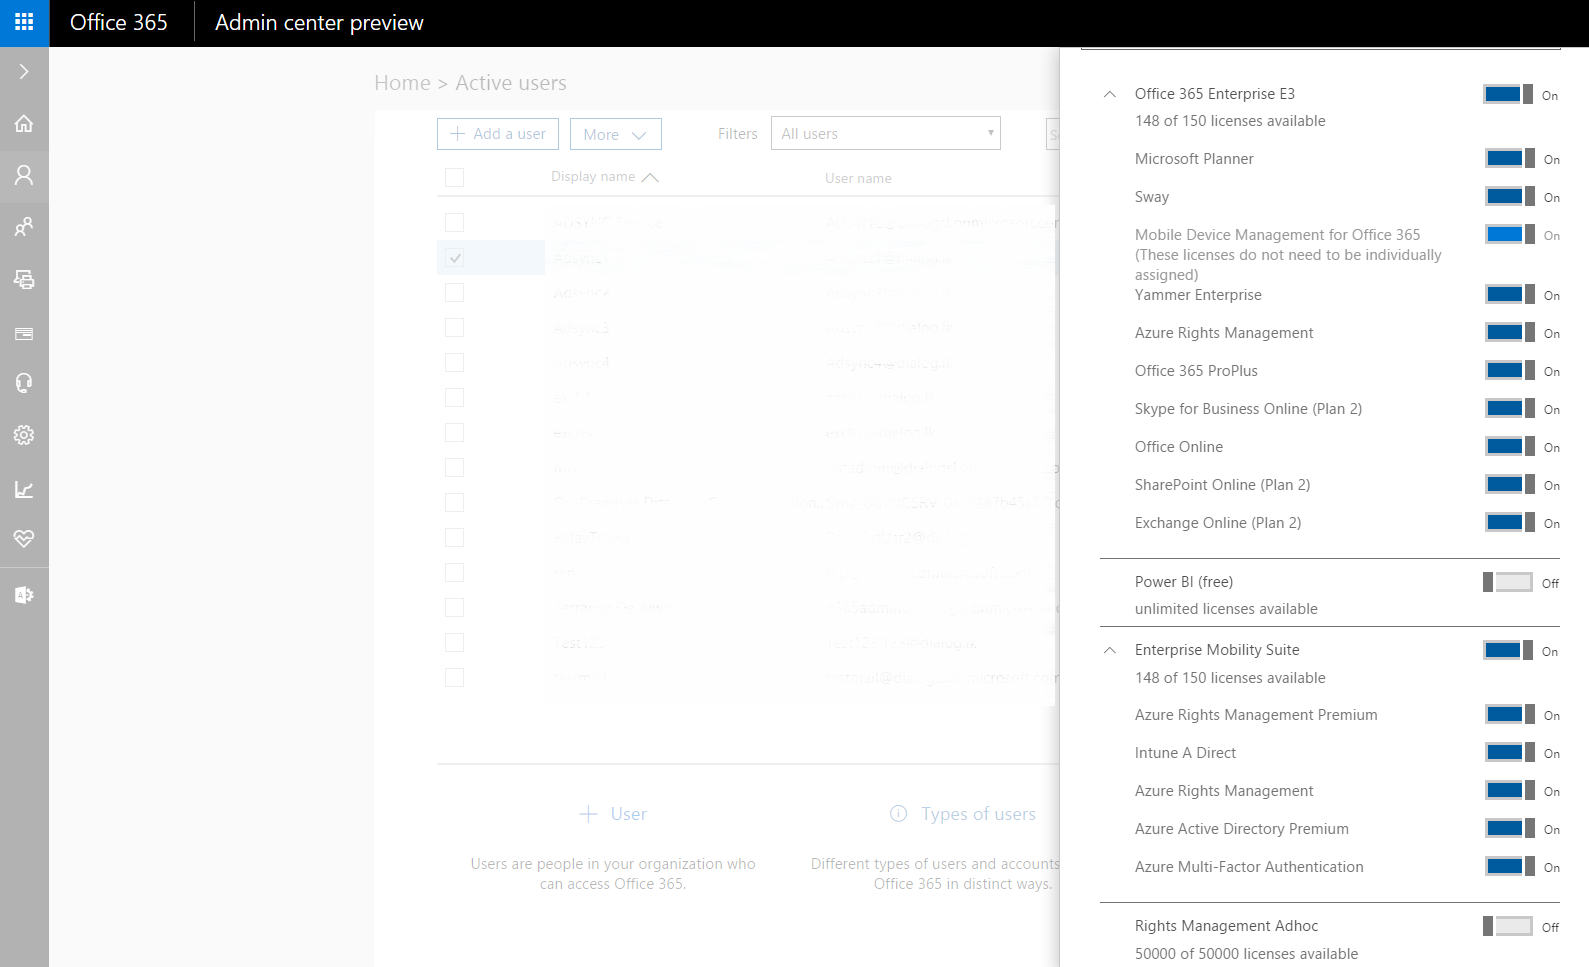This screenshot has height=967, width=1589.
Task: Toggle the Sway switch
Action: click(1510, 196)
